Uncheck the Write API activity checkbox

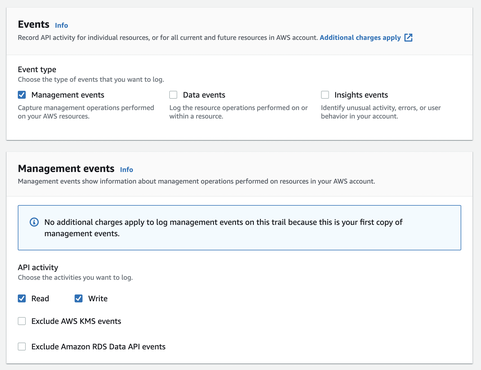pyautogui.click(x=79, y=298)
